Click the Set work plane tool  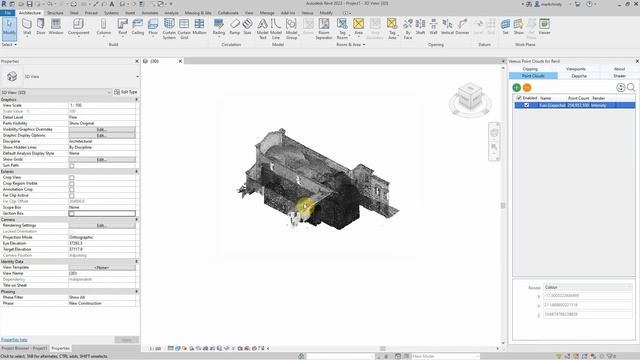click(x=505, y=27)
